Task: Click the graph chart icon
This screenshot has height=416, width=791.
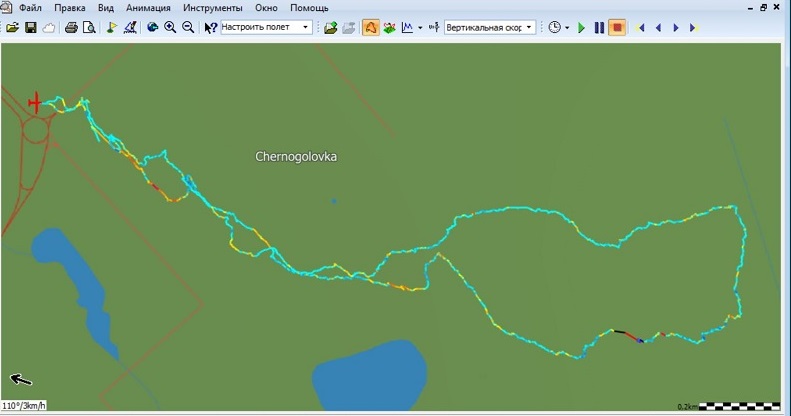Action: tap(407, 28)
